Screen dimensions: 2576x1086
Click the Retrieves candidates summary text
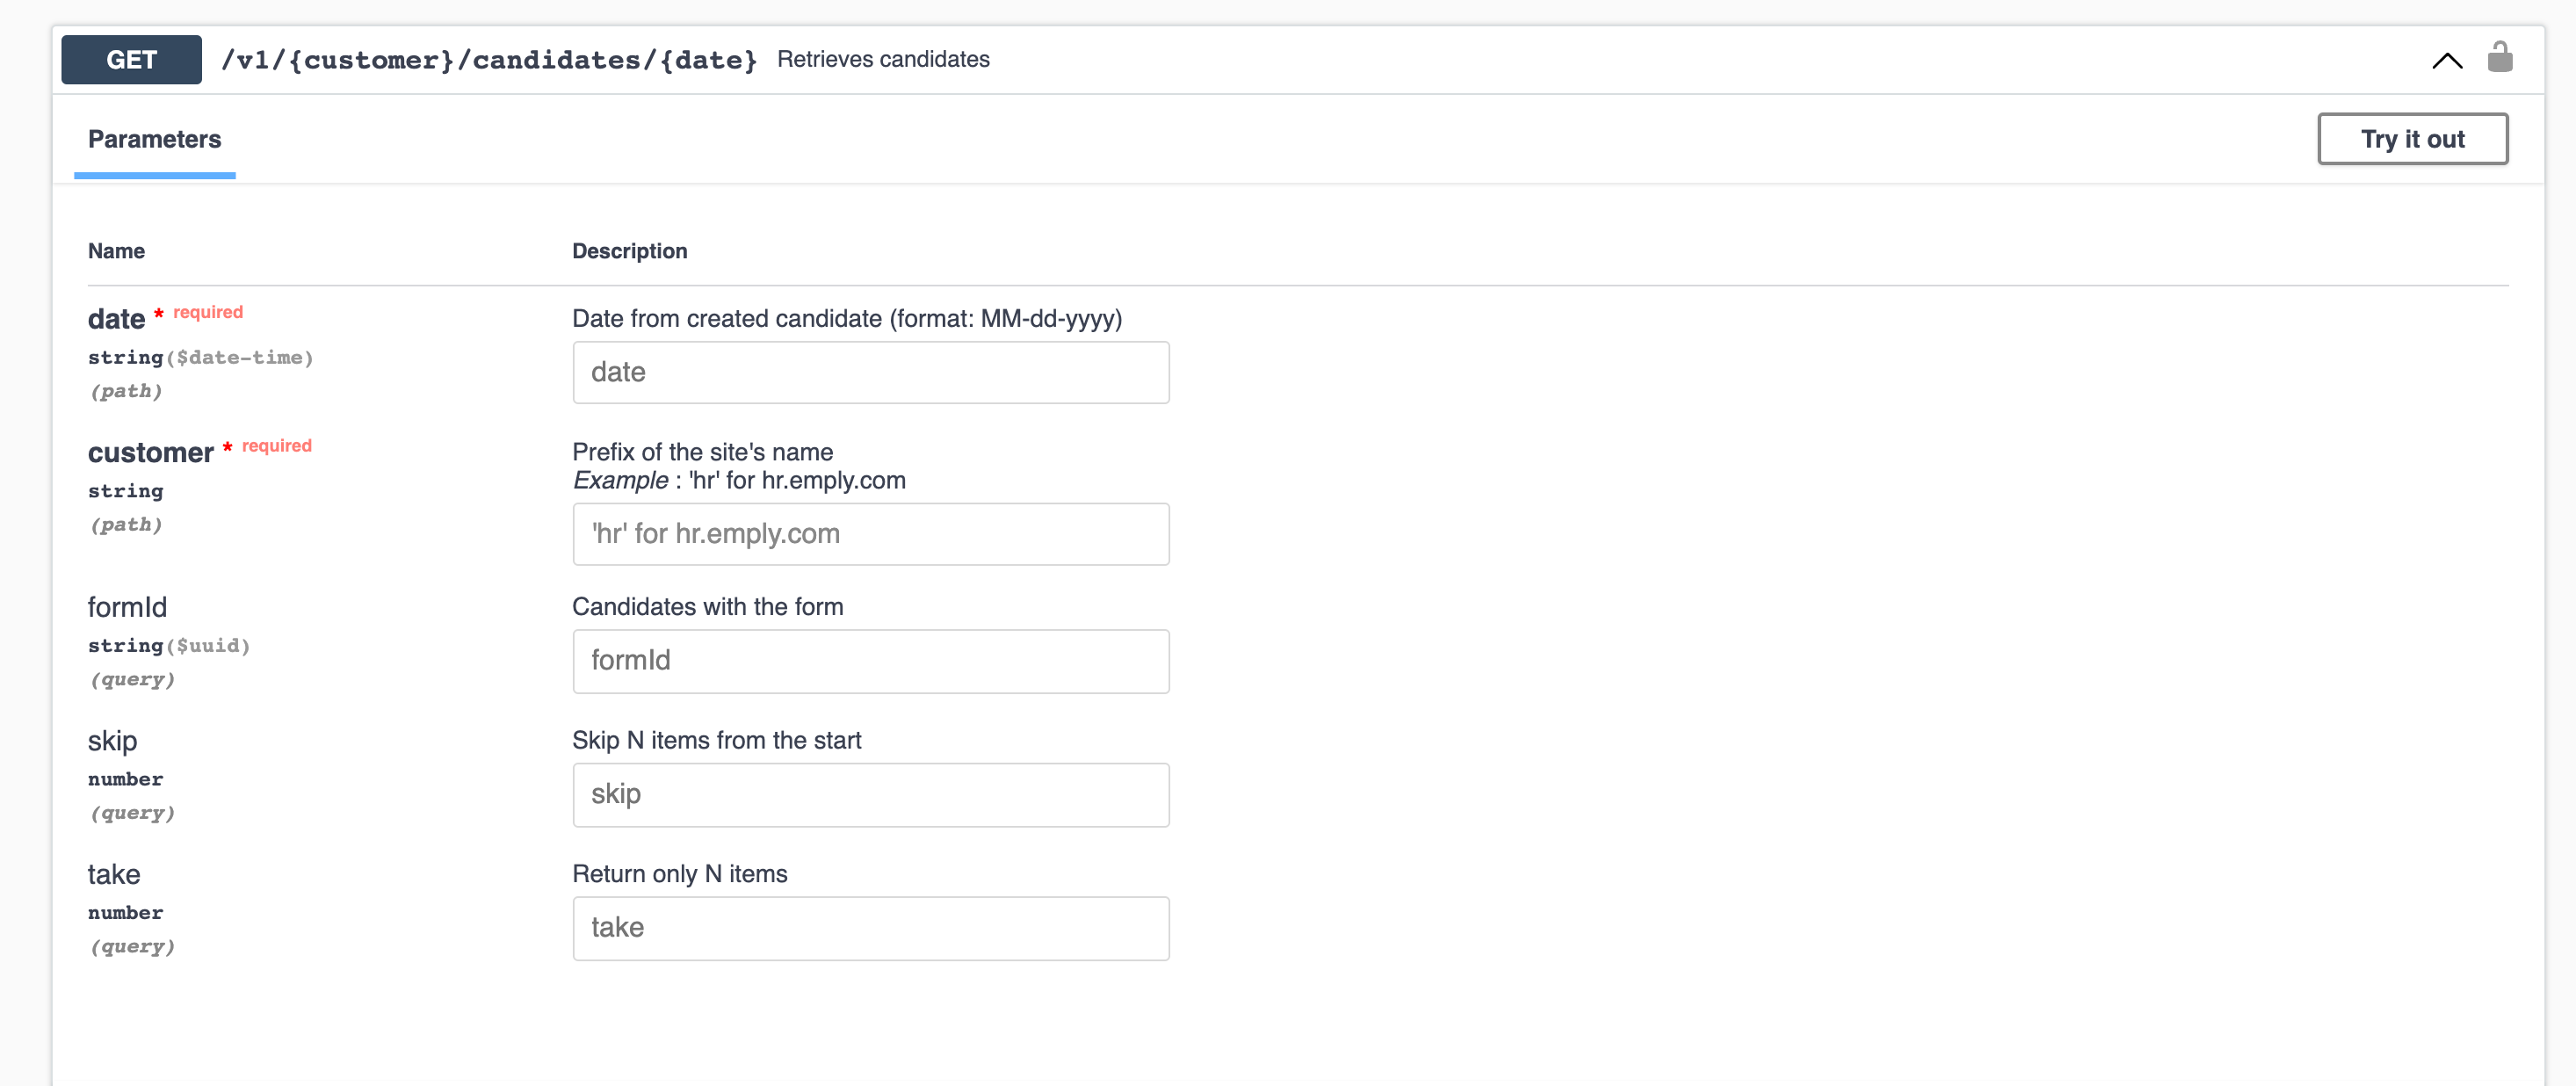pos(882,60)
